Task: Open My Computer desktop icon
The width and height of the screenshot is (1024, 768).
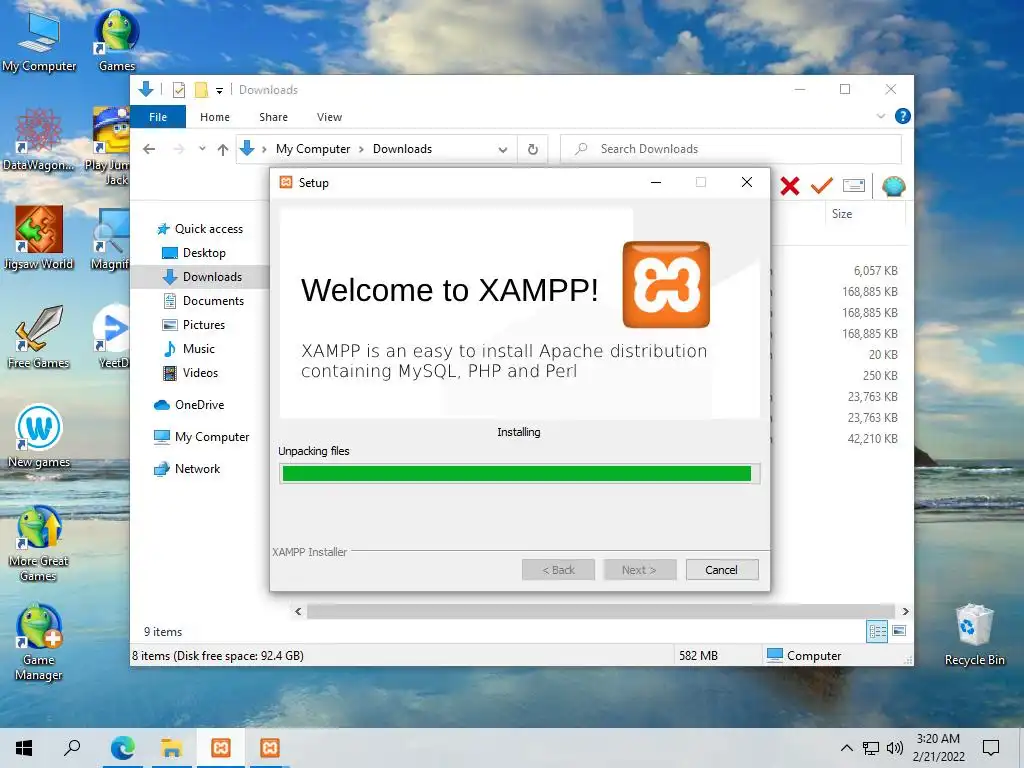Action: click(x=39, y=40)
